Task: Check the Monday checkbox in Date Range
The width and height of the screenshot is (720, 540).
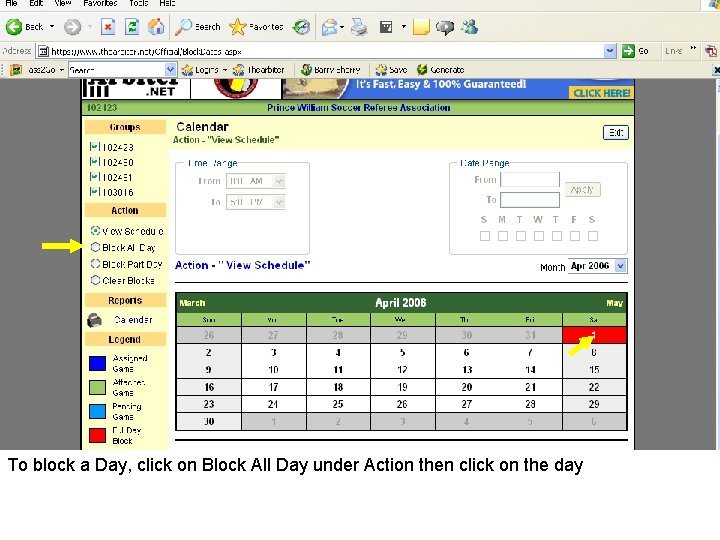Action: (503, 236)
